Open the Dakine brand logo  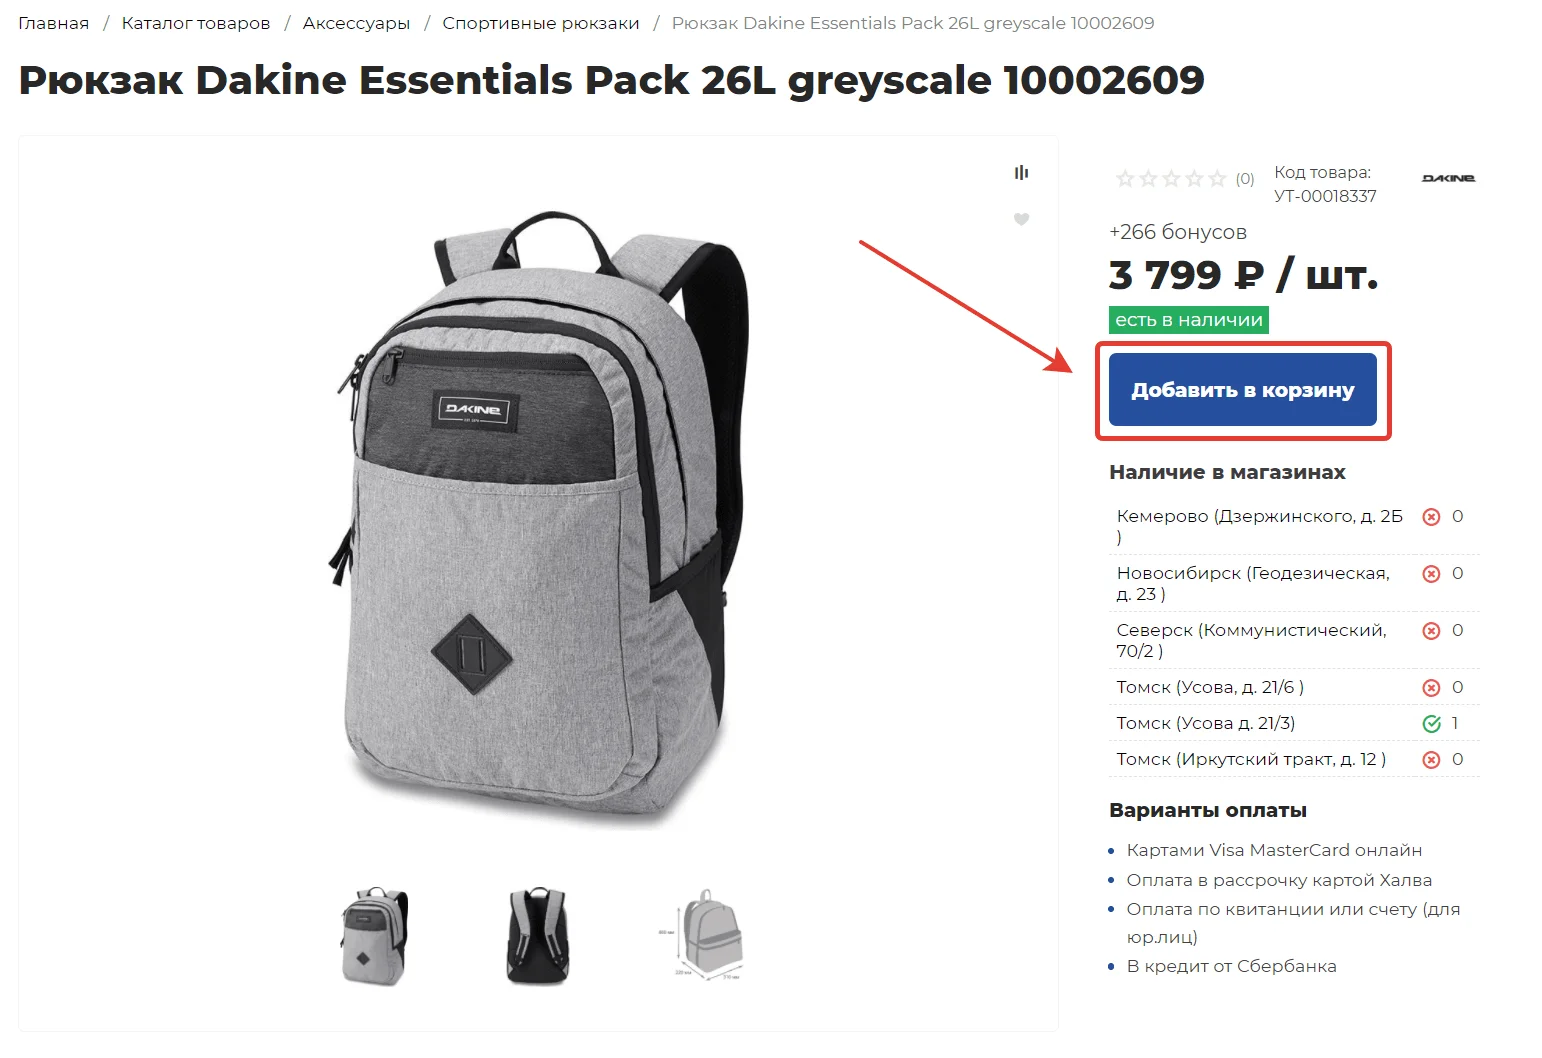(x=1448, y=178)
